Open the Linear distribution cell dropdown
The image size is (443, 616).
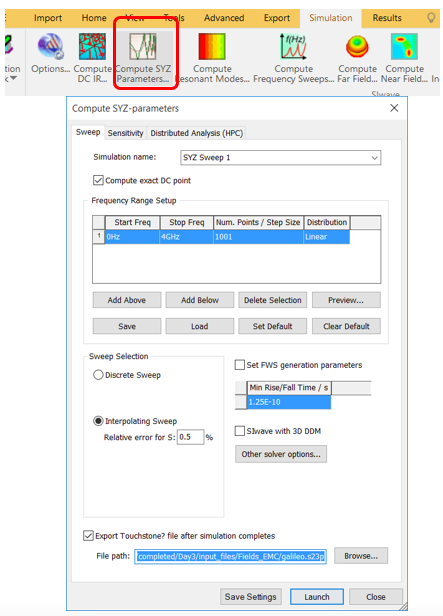(326, 237)
